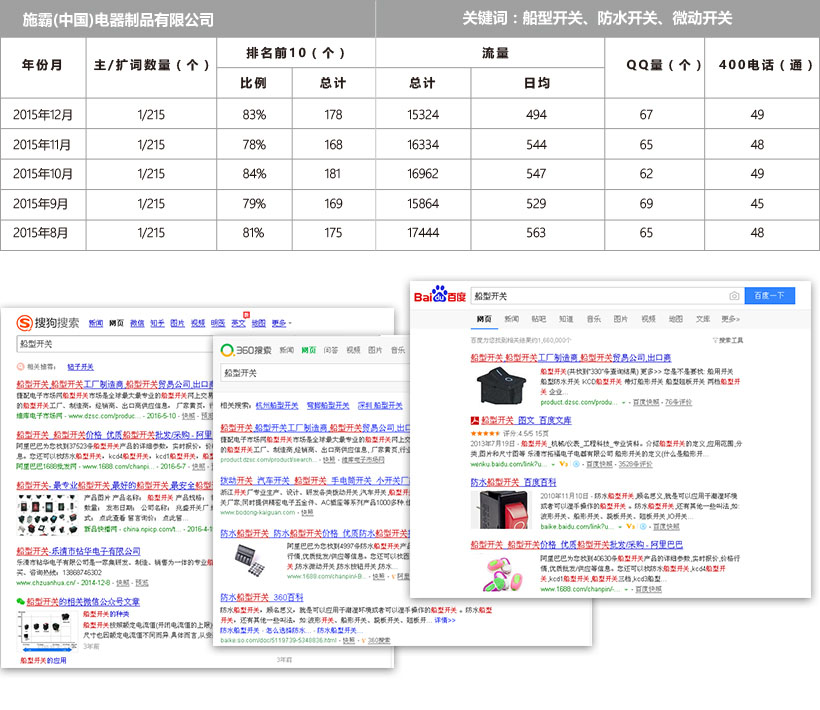Switch to 知道 tab in Baidu window

tap(566, 319)
